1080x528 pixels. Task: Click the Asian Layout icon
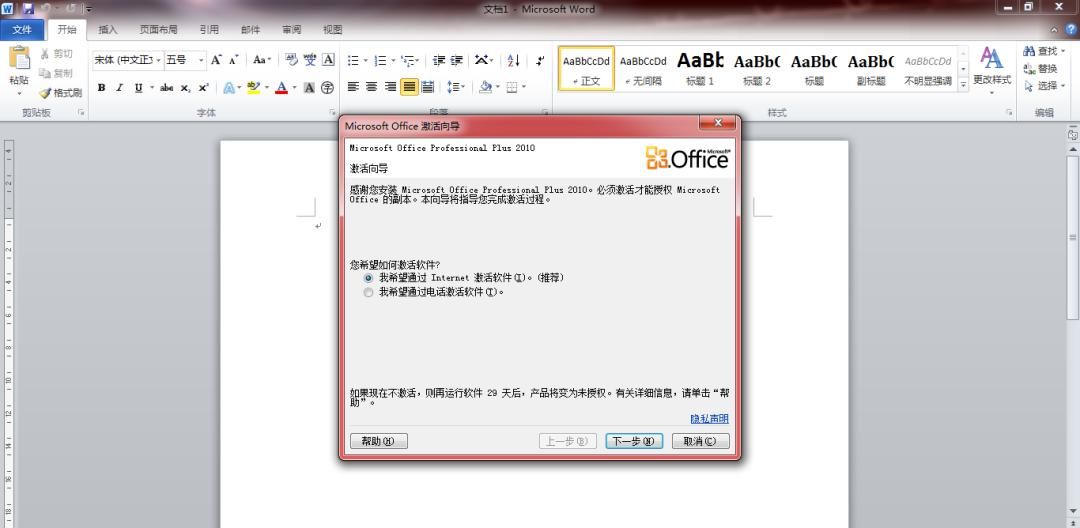(484, 60)
